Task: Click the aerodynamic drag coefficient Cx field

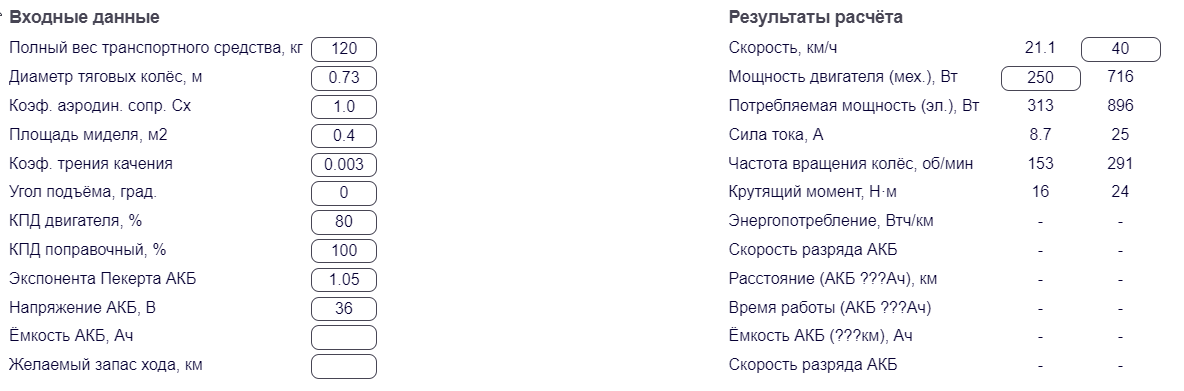Action: tap(344, 106)
